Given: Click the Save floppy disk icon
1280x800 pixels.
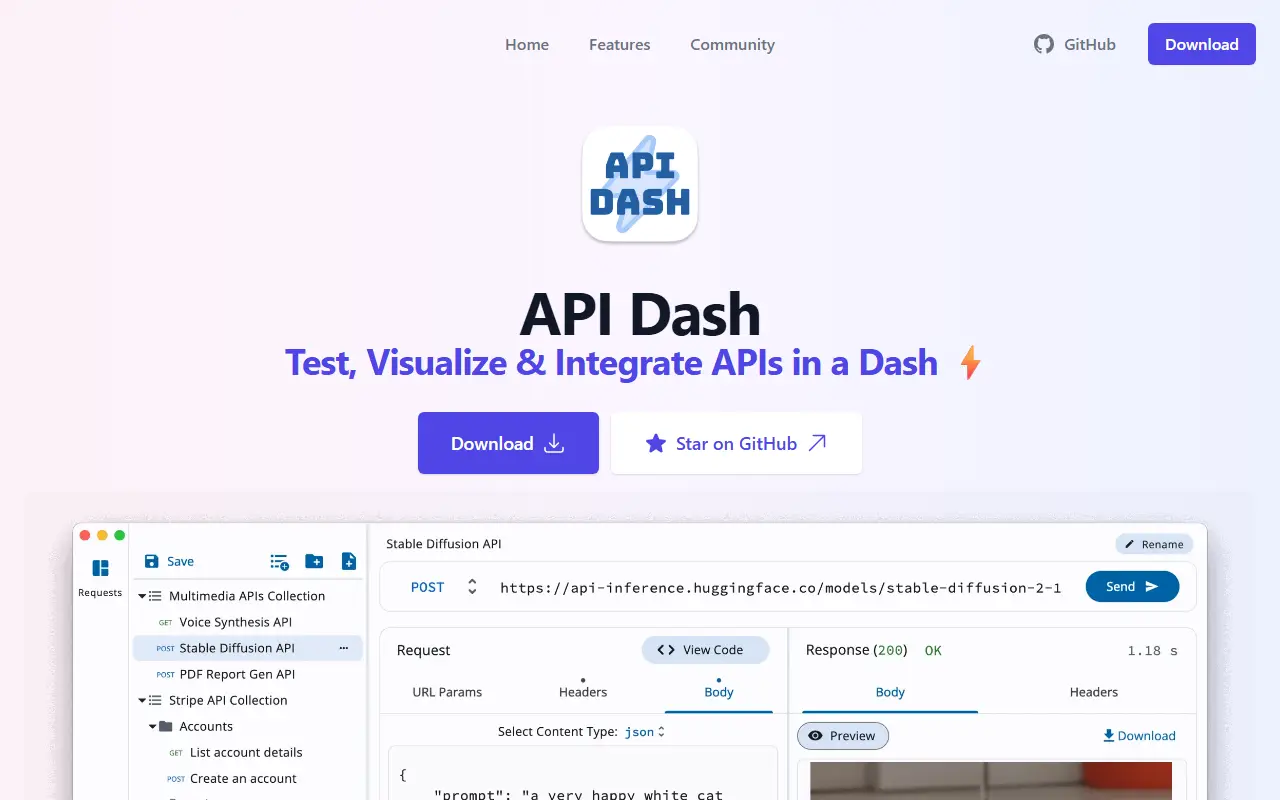Looking at the screenshot, I should [x=152, y=561].
